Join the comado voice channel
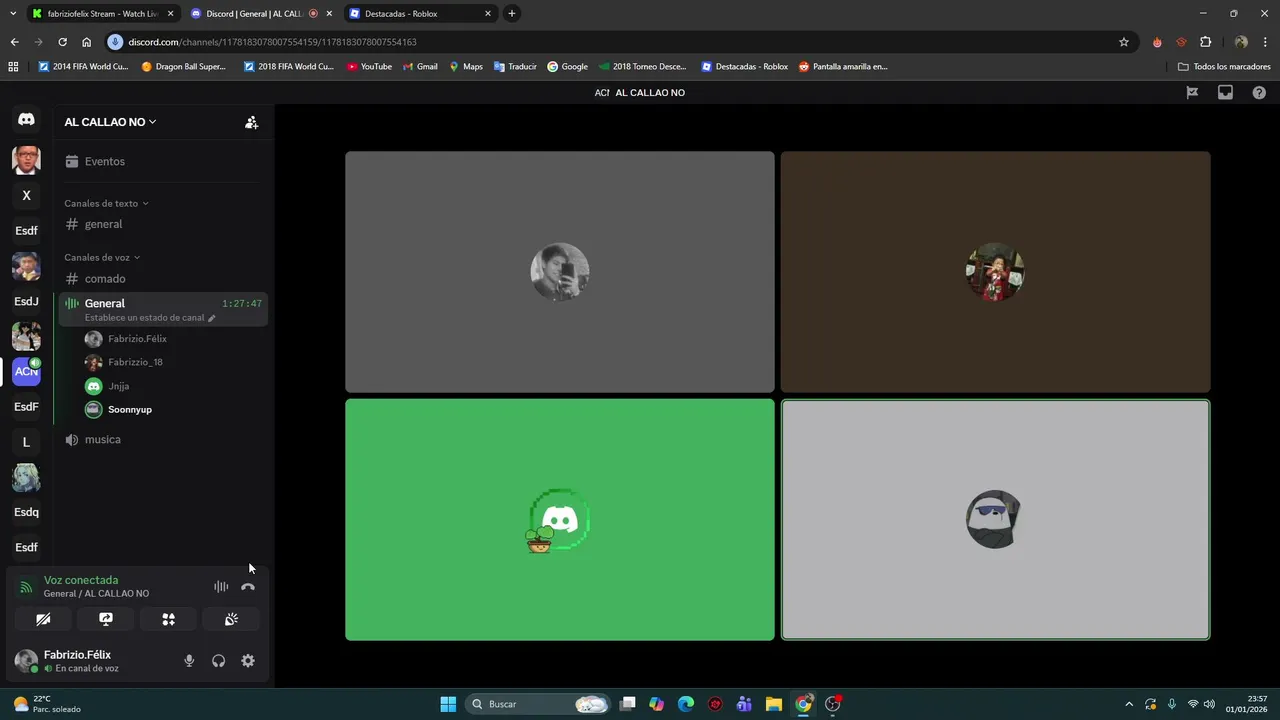Image resolution: width=1280 pixels, height=720 pixels. (x=163, y=279)
